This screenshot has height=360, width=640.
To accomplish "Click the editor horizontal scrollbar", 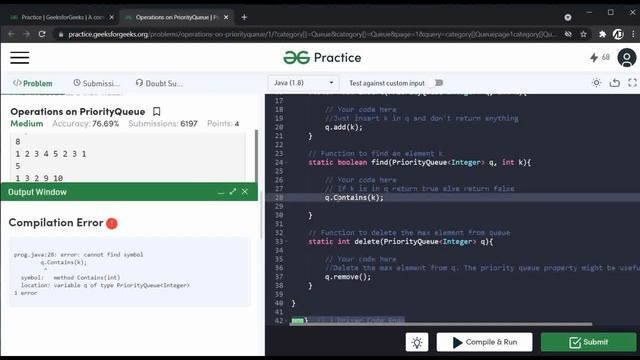I will click(442, 324).
